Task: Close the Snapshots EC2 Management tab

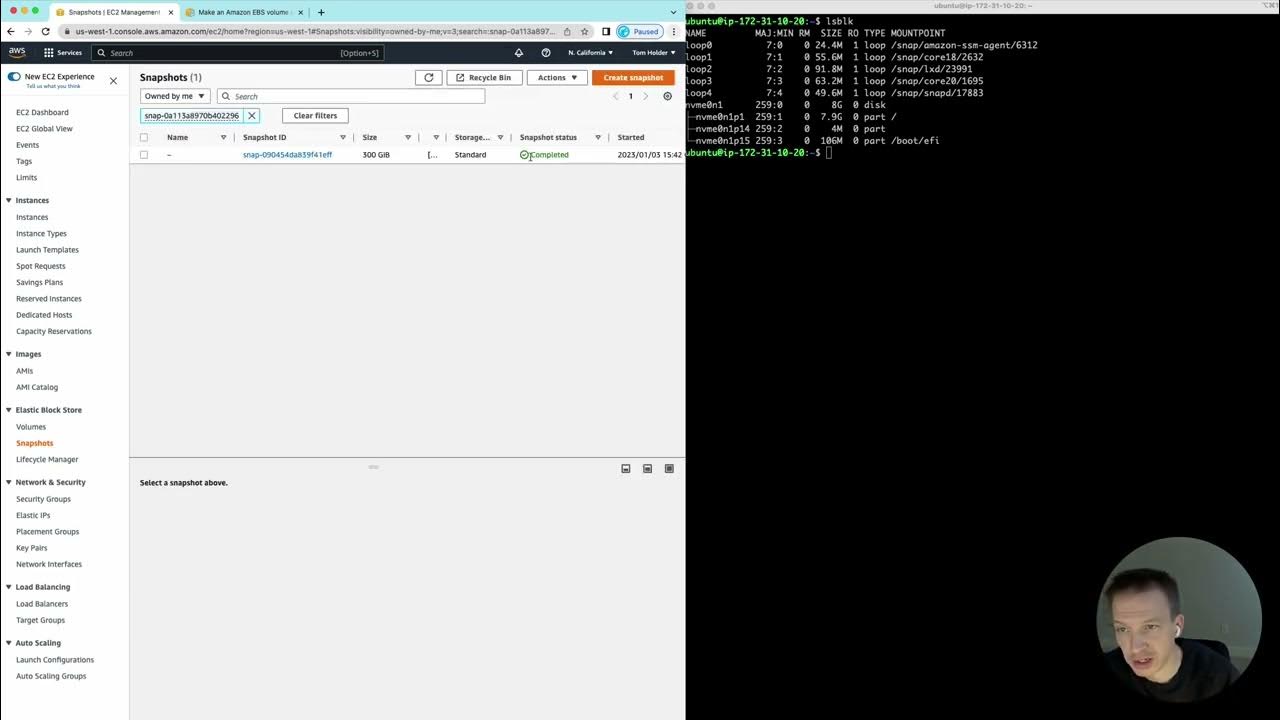Action: [171, 12]
